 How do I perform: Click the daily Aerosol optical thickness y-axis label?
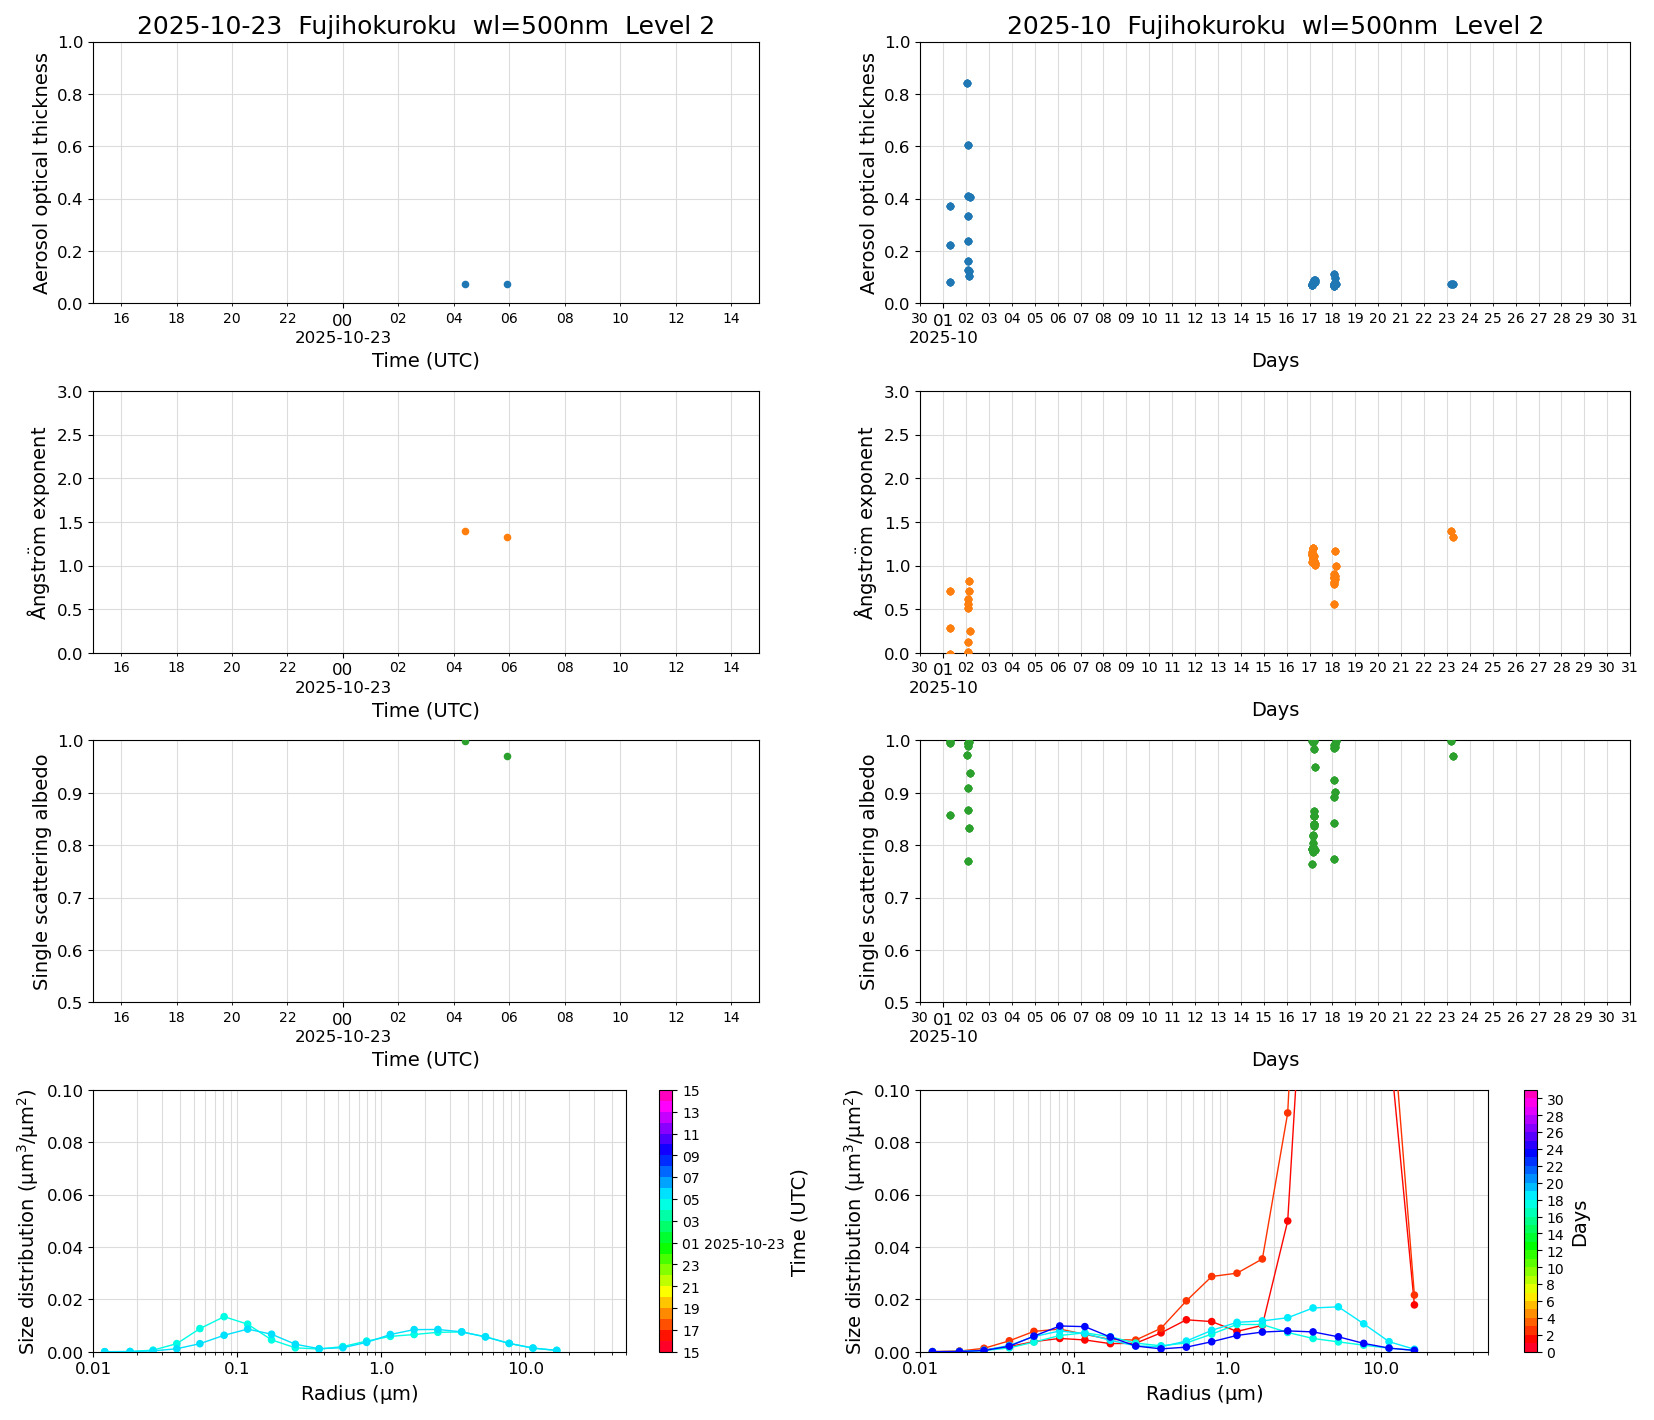41,173
